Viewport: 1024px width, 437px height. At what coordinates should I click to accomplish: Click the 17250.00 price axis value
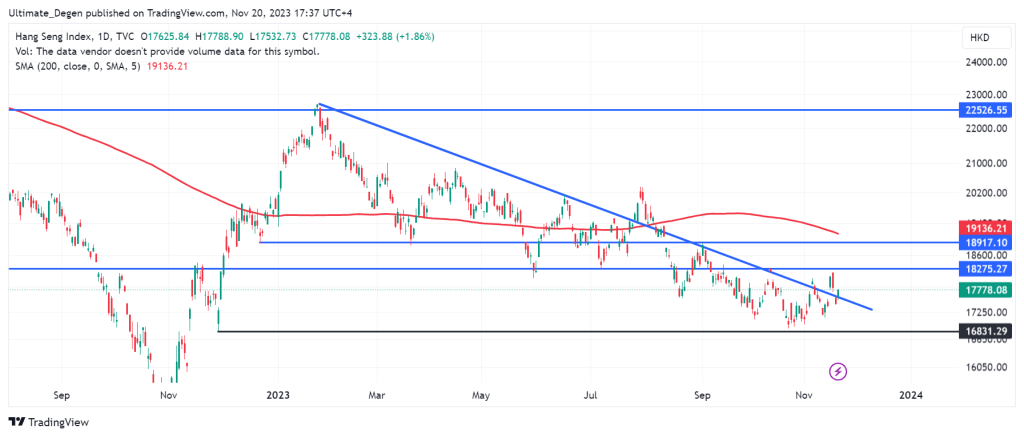pos(985,312)
